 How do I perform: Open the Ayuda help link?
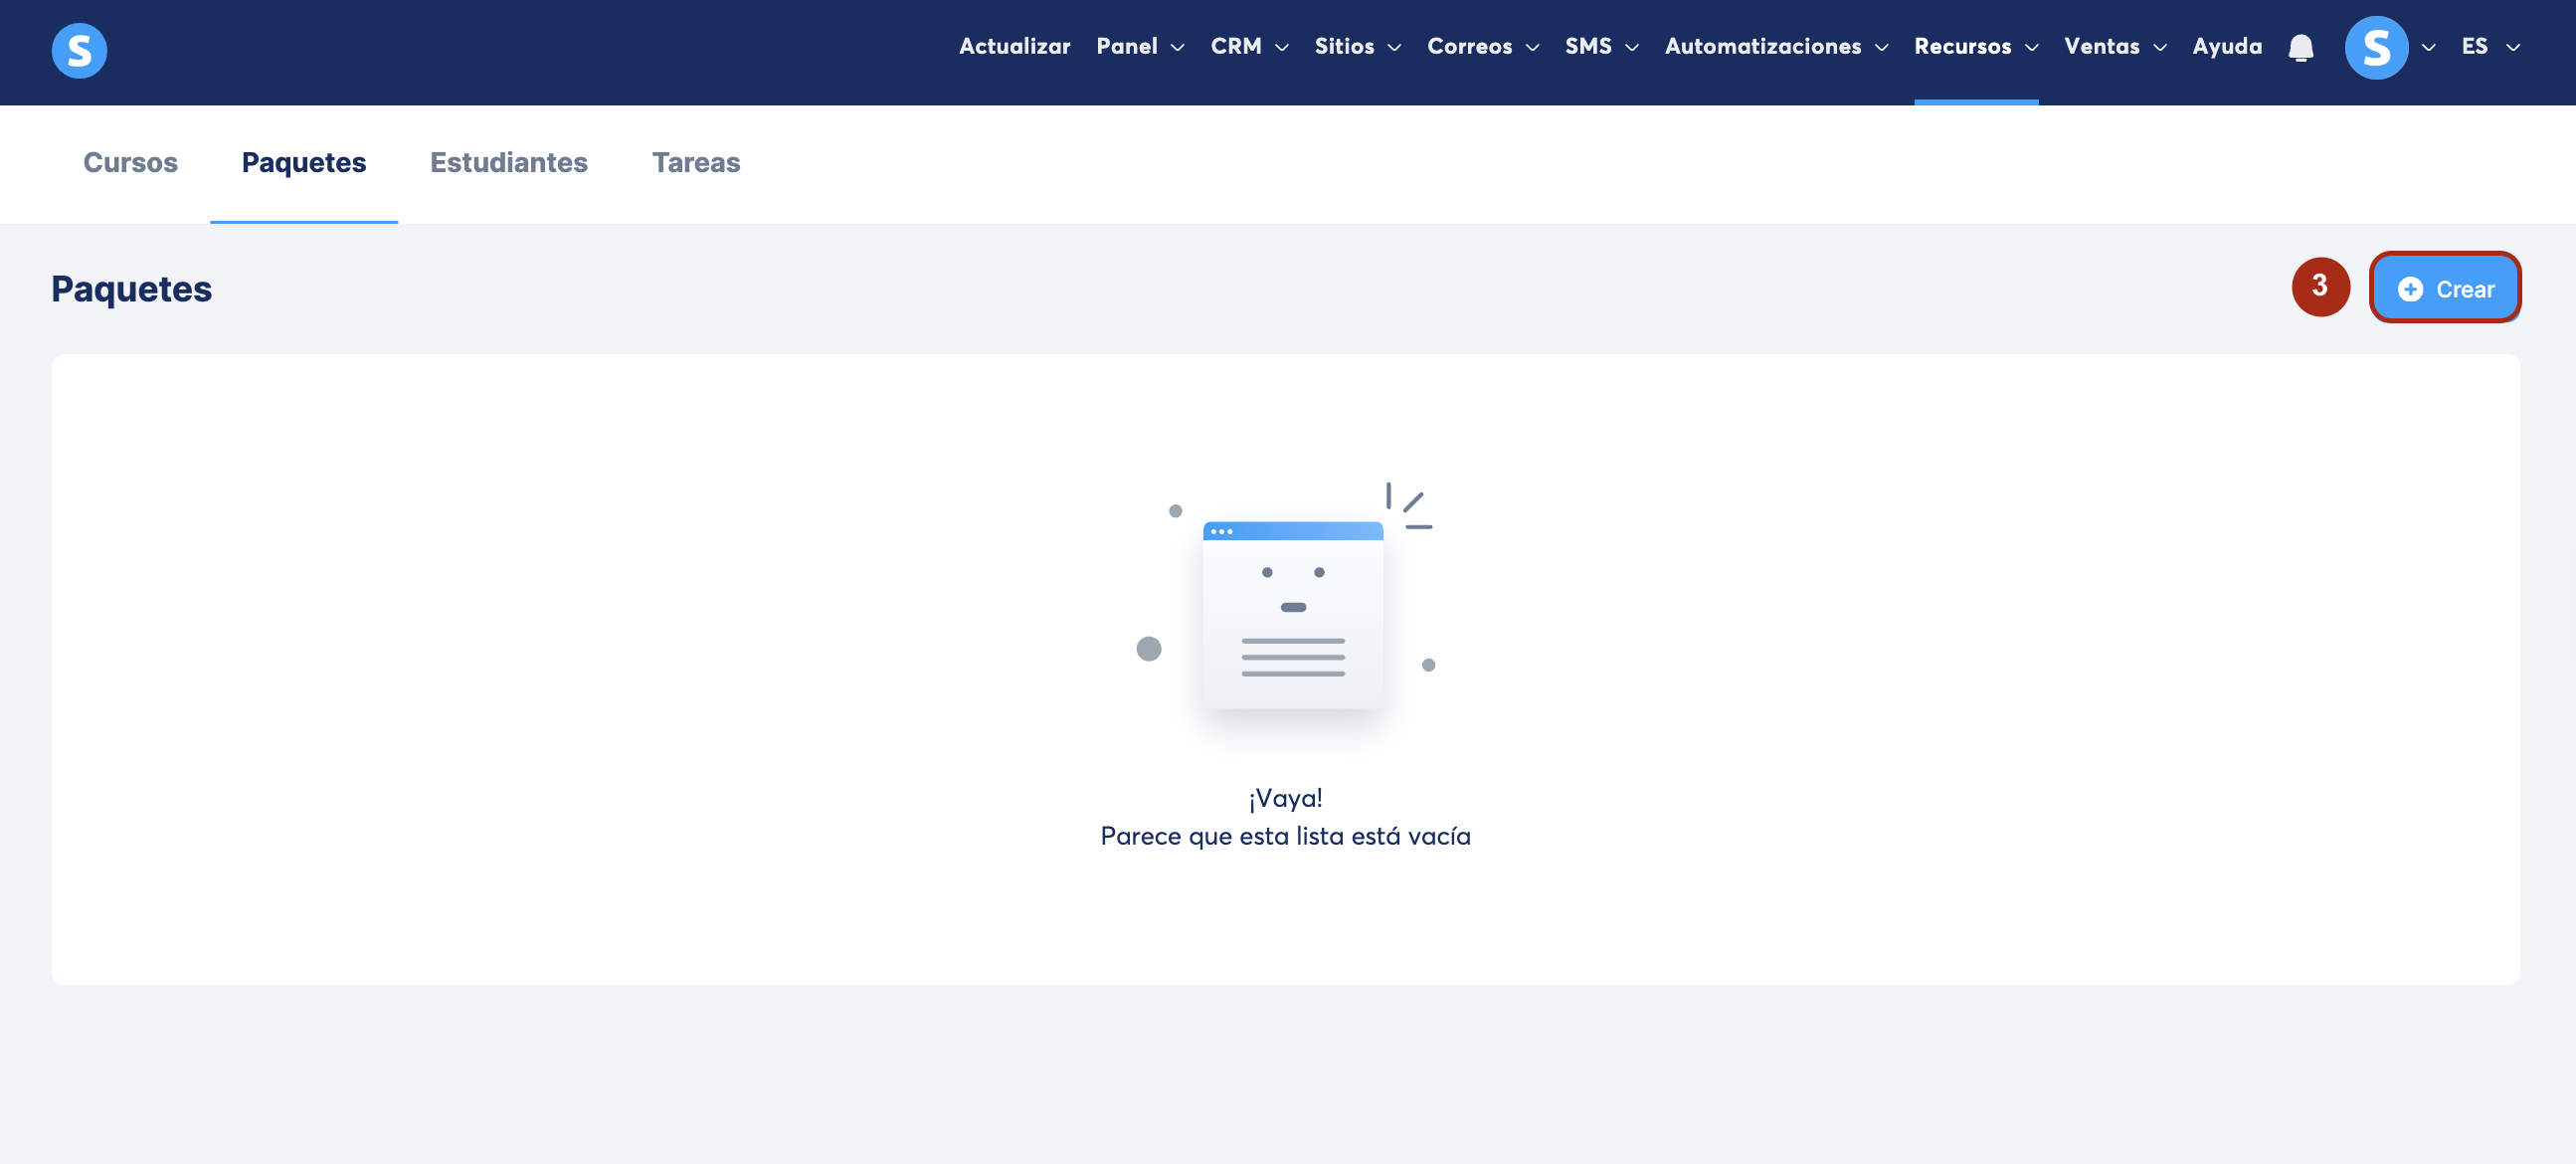click(x=2226, y=47)
